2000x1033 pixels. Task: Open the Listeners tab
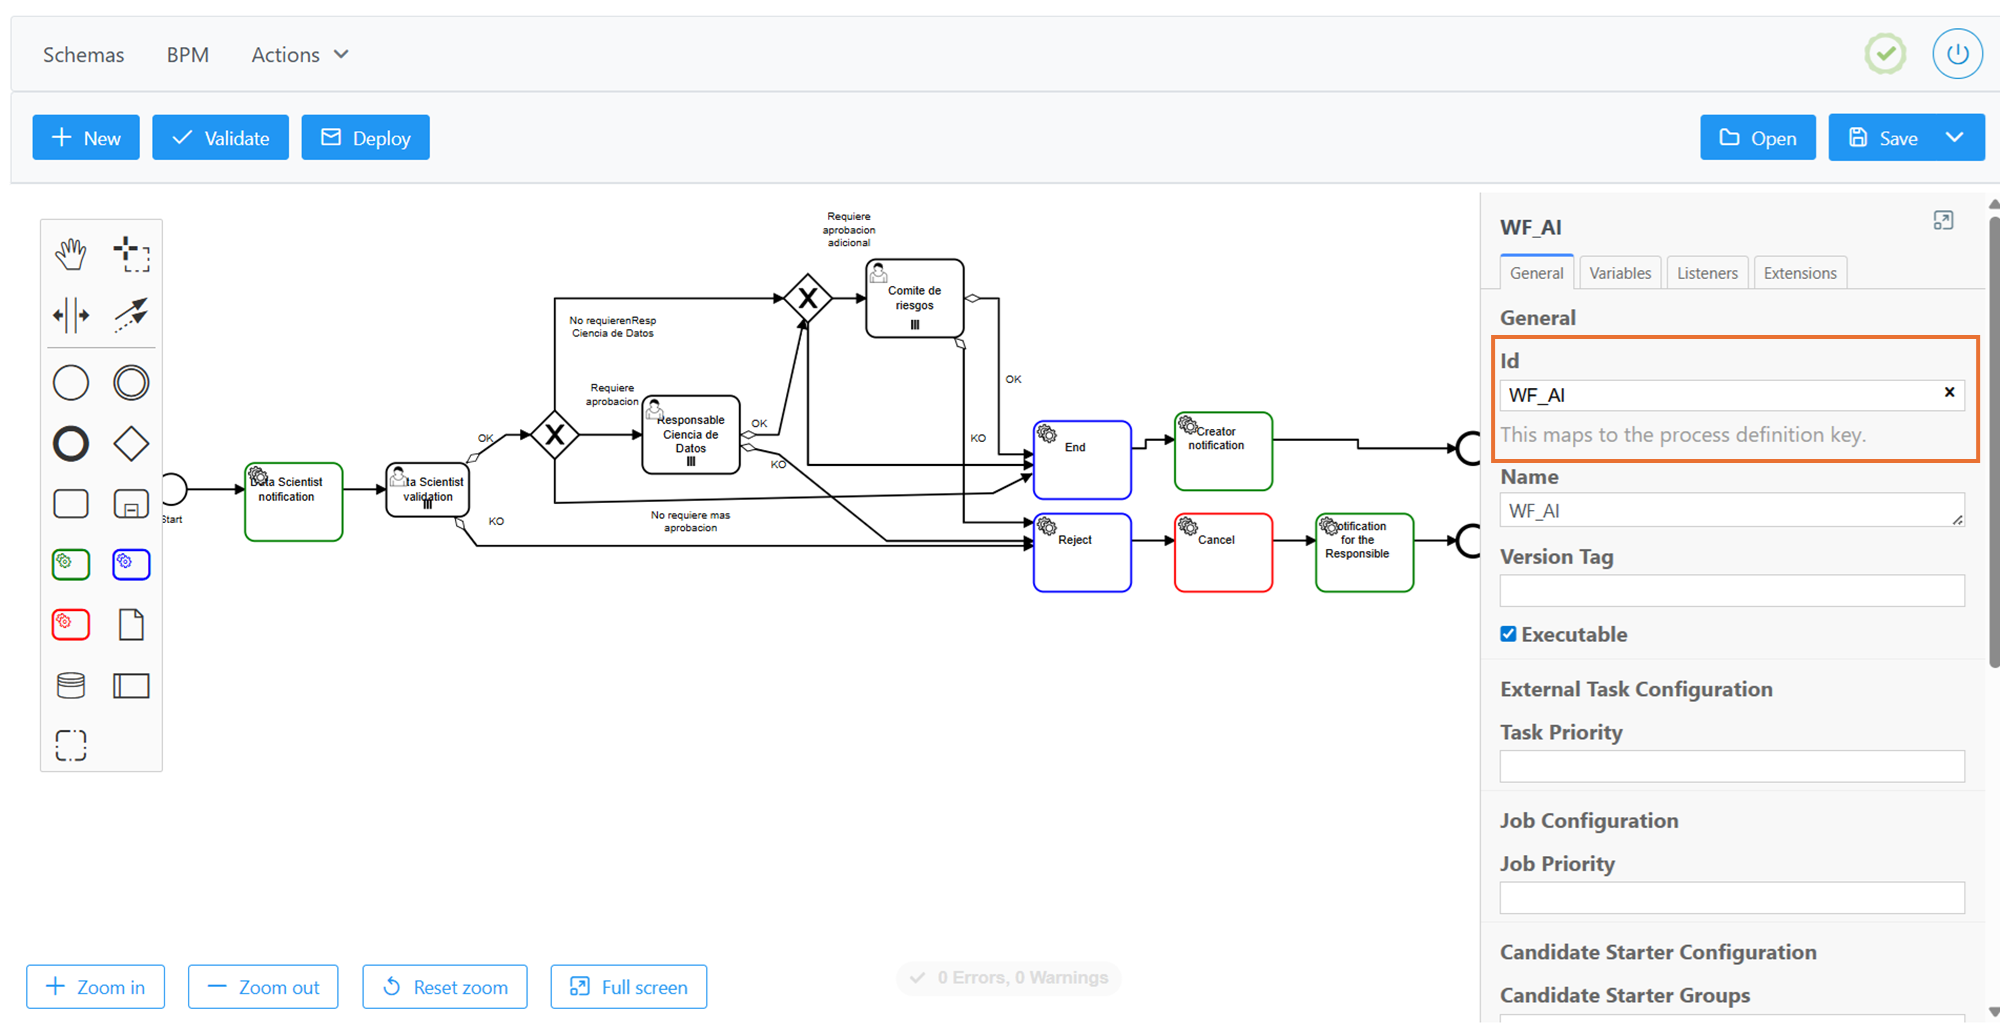(x=1706, y=273)
